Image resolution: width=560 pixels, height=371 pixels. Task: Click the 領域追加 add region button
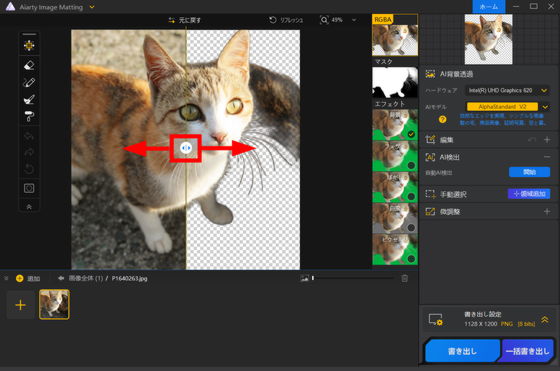529,194
